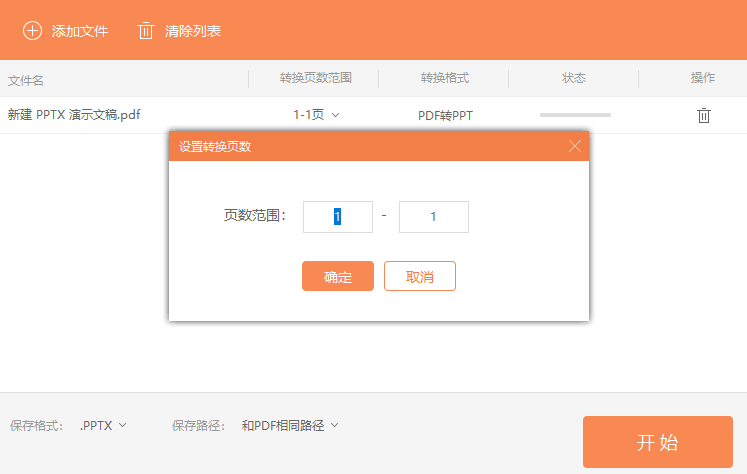Click 操作 column header
Image resolution: width=747 pixels, height=474 pixels.
coord(703,78)
